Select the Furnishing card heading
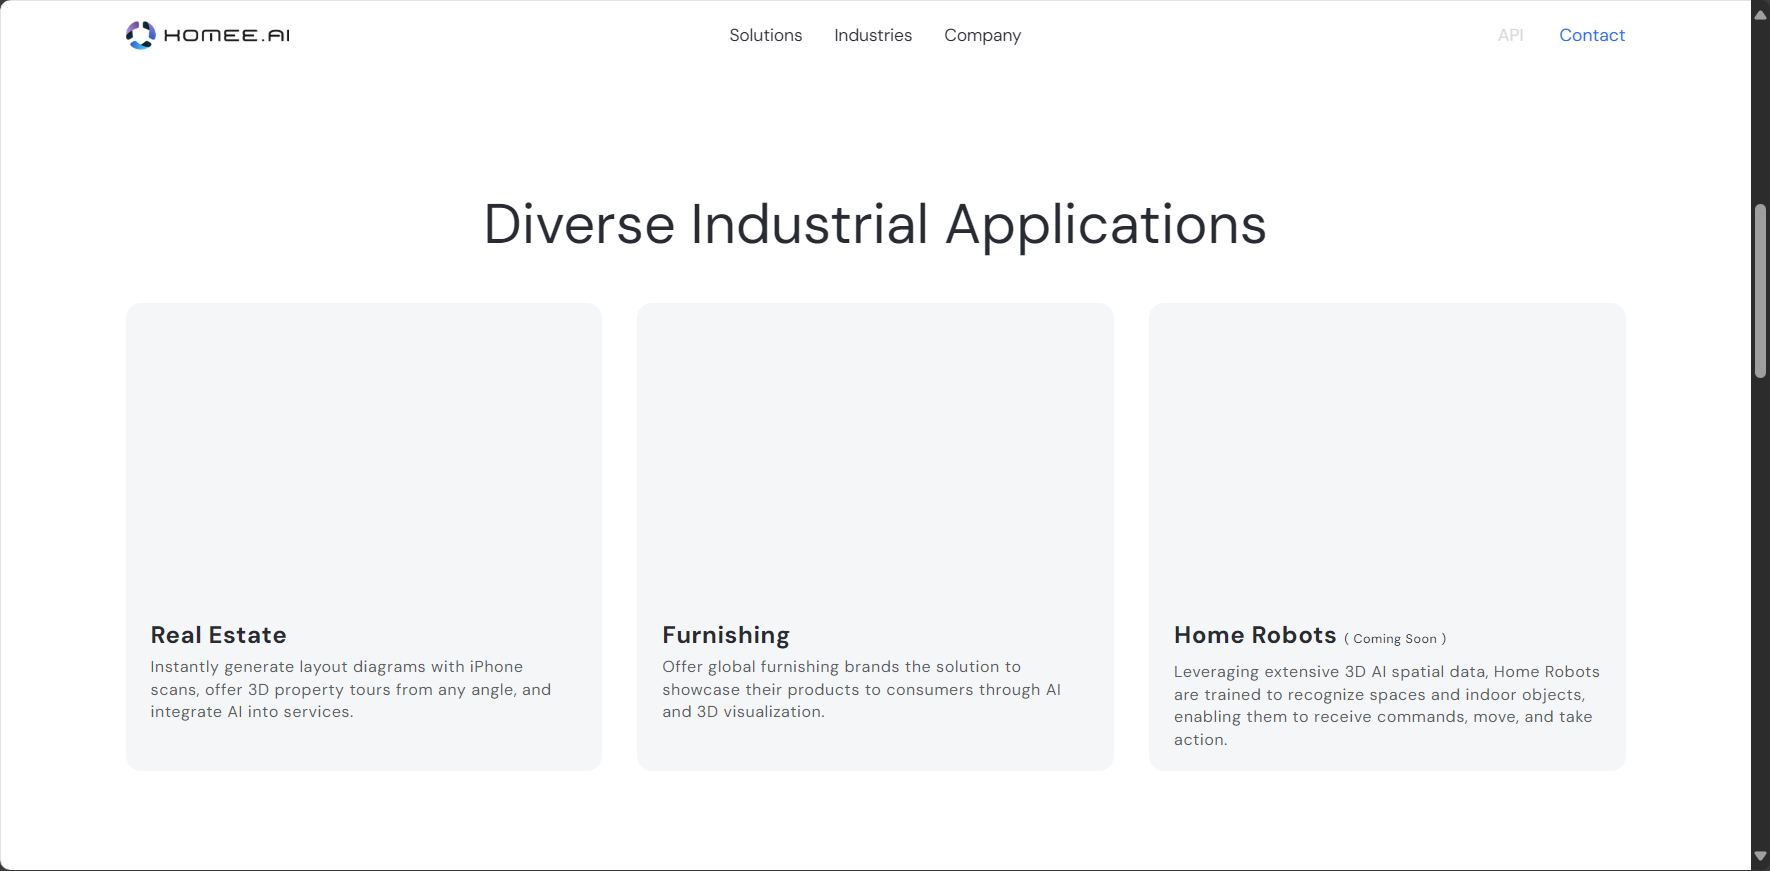The width and height of the screenshot is (1770, 871). (x=726, y=636)
